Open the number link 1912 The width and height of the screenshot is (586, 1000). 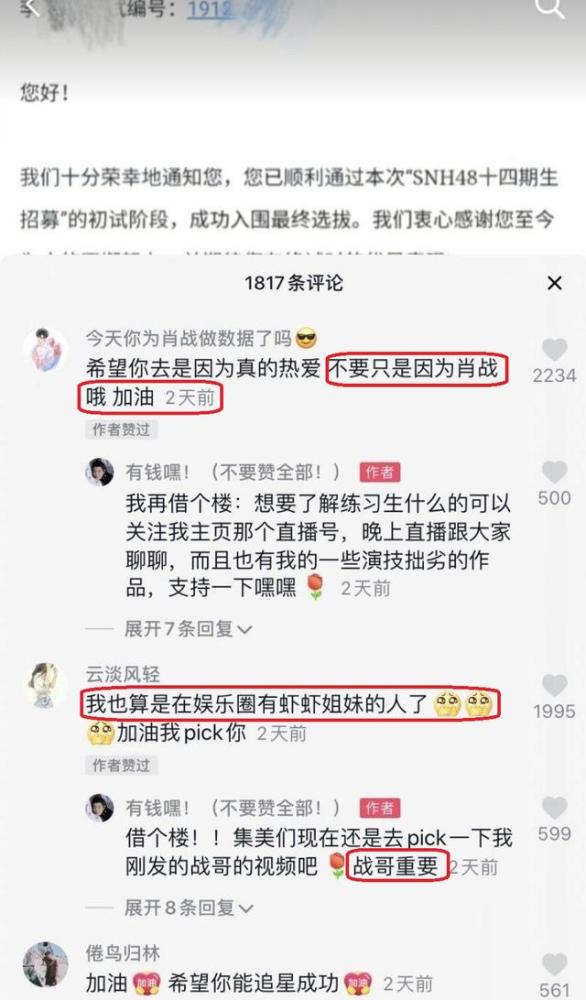[x=210, y=9]
